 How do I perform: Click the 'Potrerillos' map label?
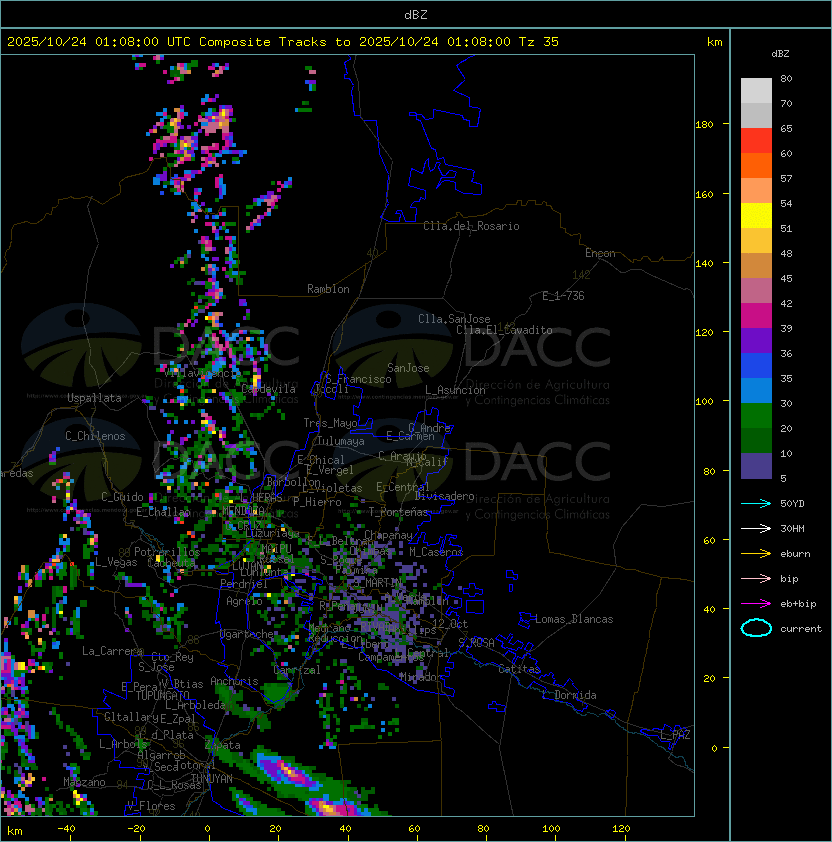tap(167, 552)
